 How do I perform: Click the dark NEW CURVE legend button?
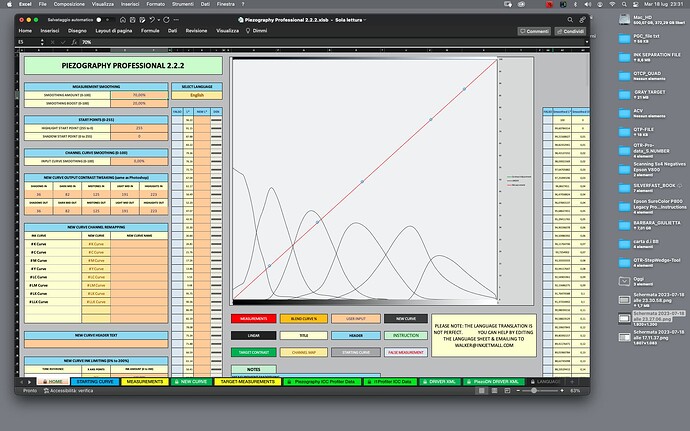[406, 319]
